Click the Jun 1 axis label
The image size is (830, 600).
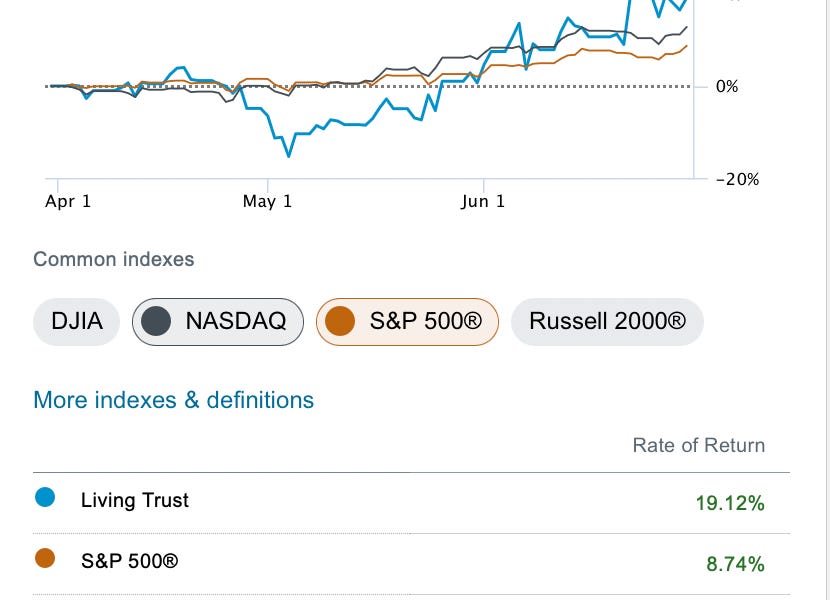[x=484, y=200]
